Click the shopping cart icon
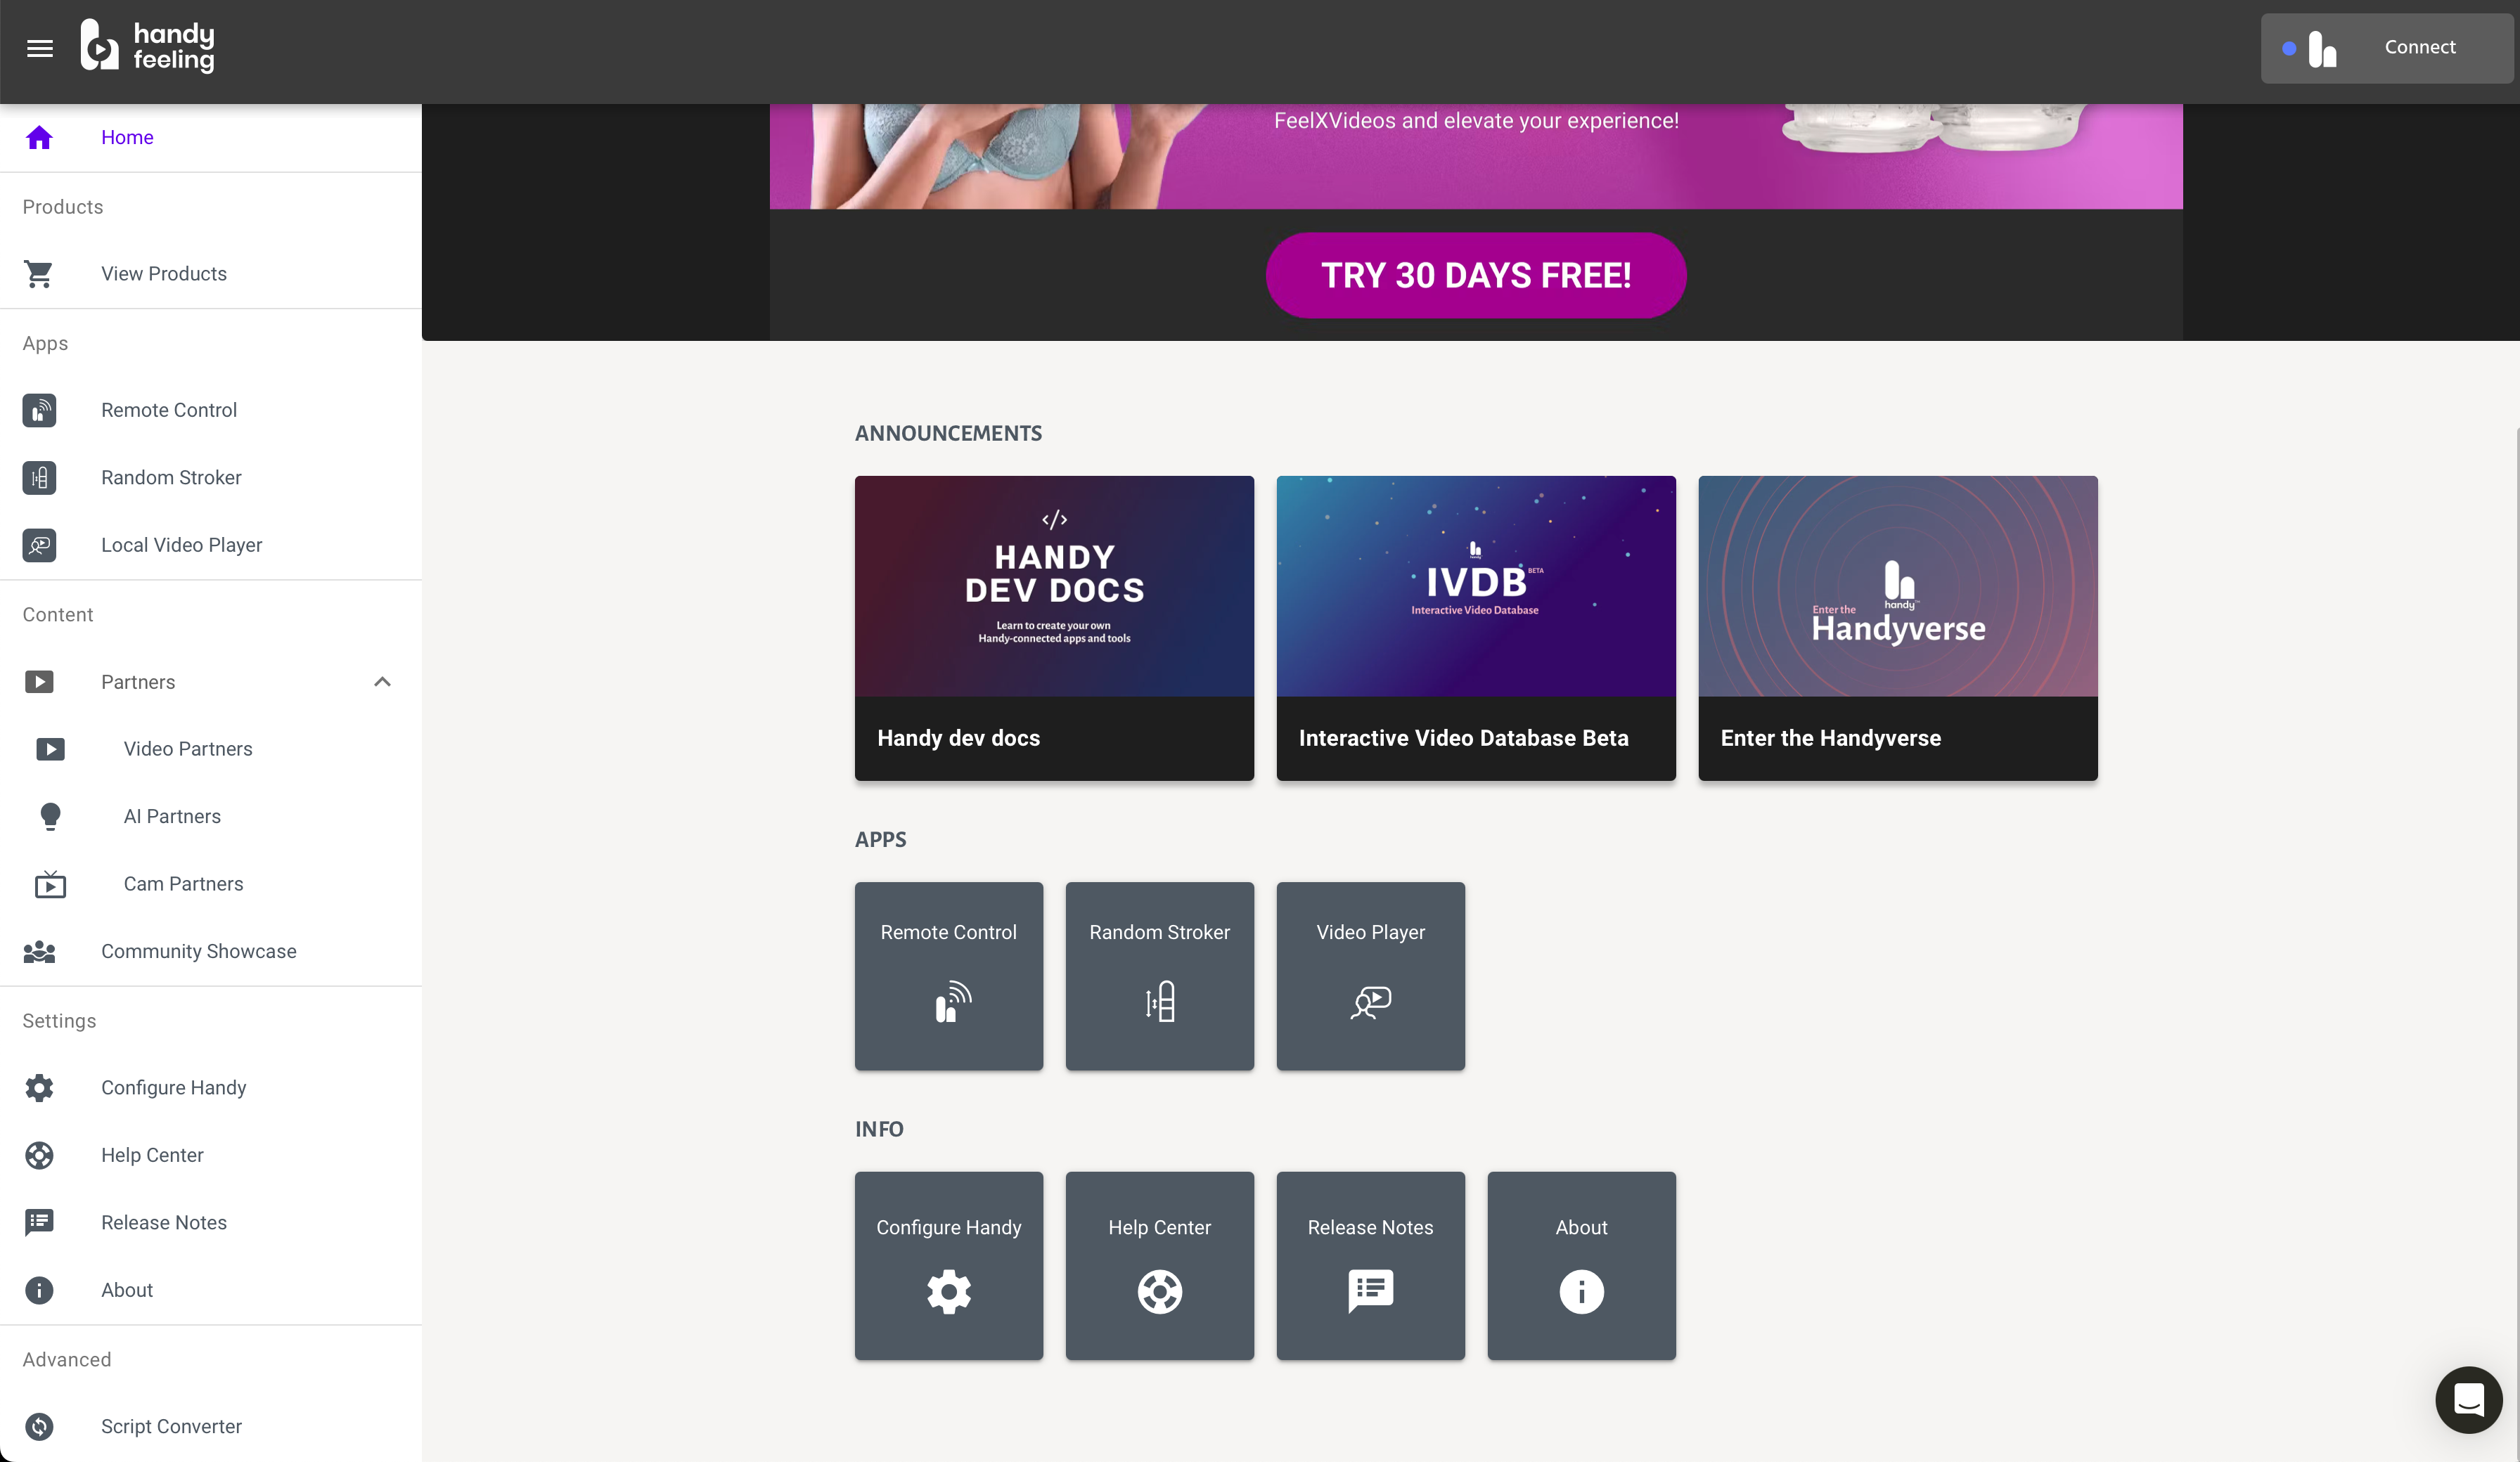Image resolution: width=2520 pixels, height=1462 pixels. 39,274
